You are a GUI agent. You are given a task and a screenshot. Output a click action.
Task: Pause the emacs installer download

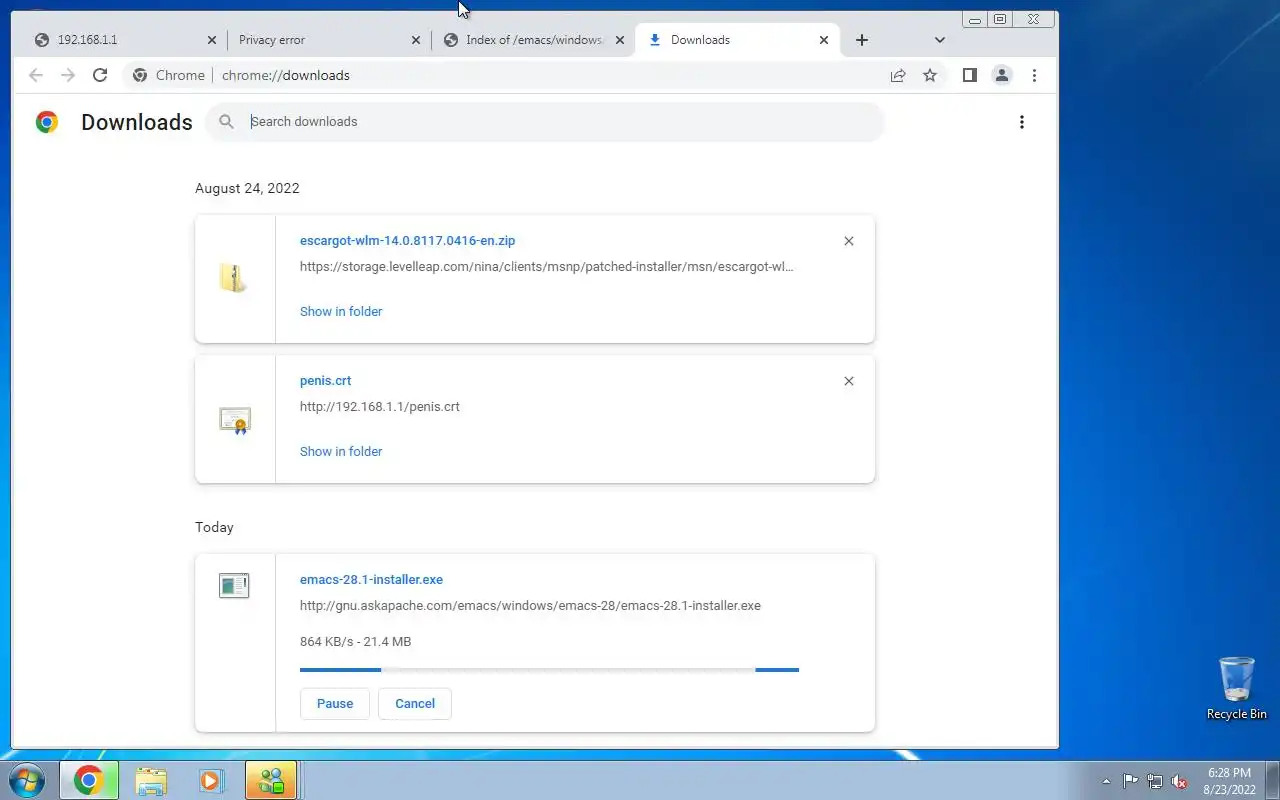(335, 703)
